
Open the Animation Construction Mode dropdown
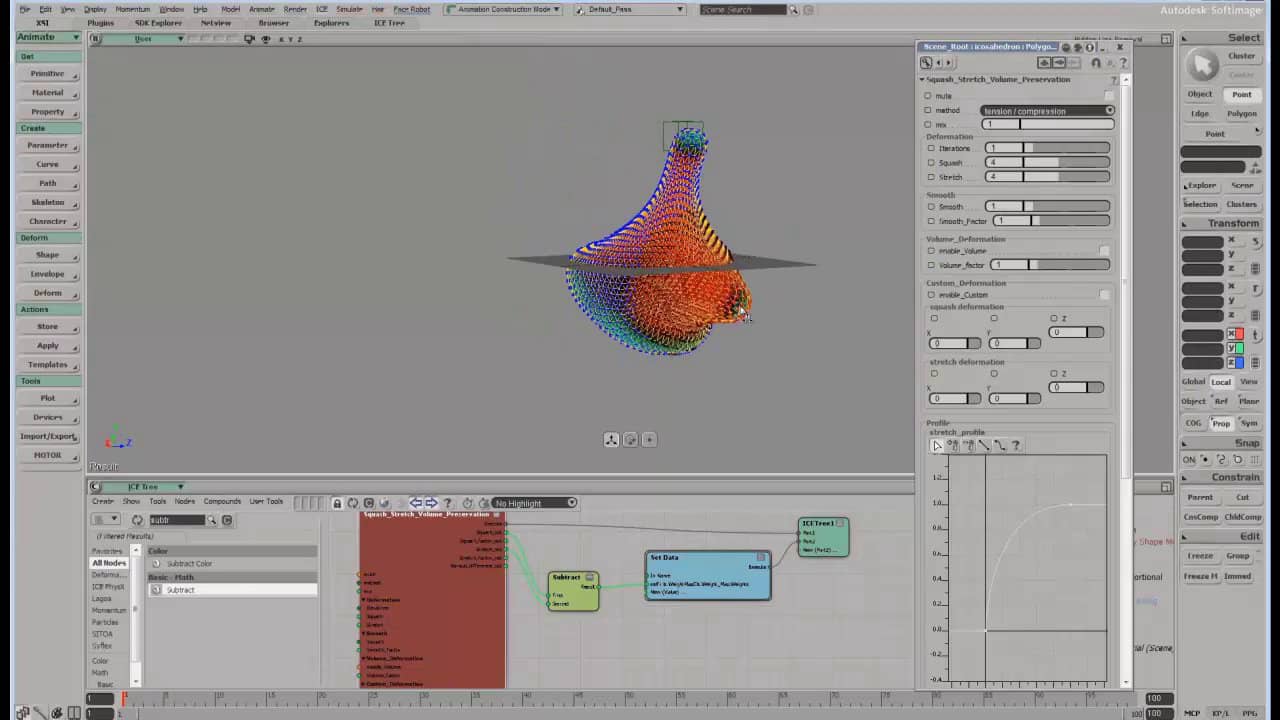pyautogui.click(x=502, y=9)
